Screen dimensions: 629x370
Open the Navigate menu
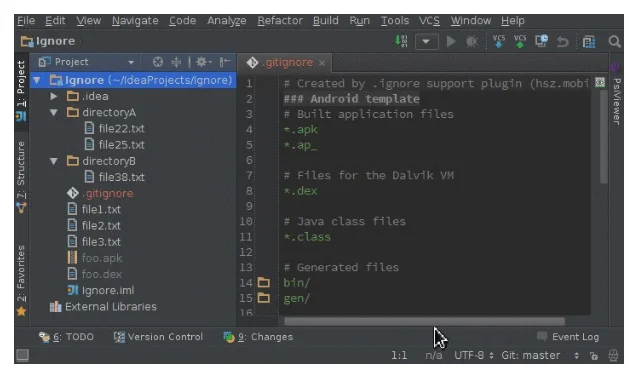point(135,20)
